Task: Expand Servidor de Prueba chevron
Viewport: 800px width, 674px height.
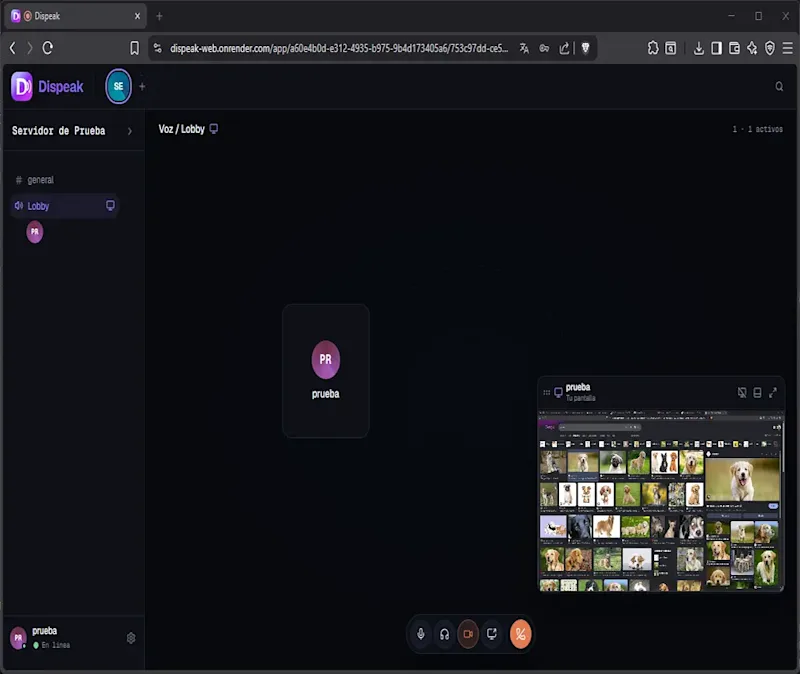Action: click(x=130, y=131)
